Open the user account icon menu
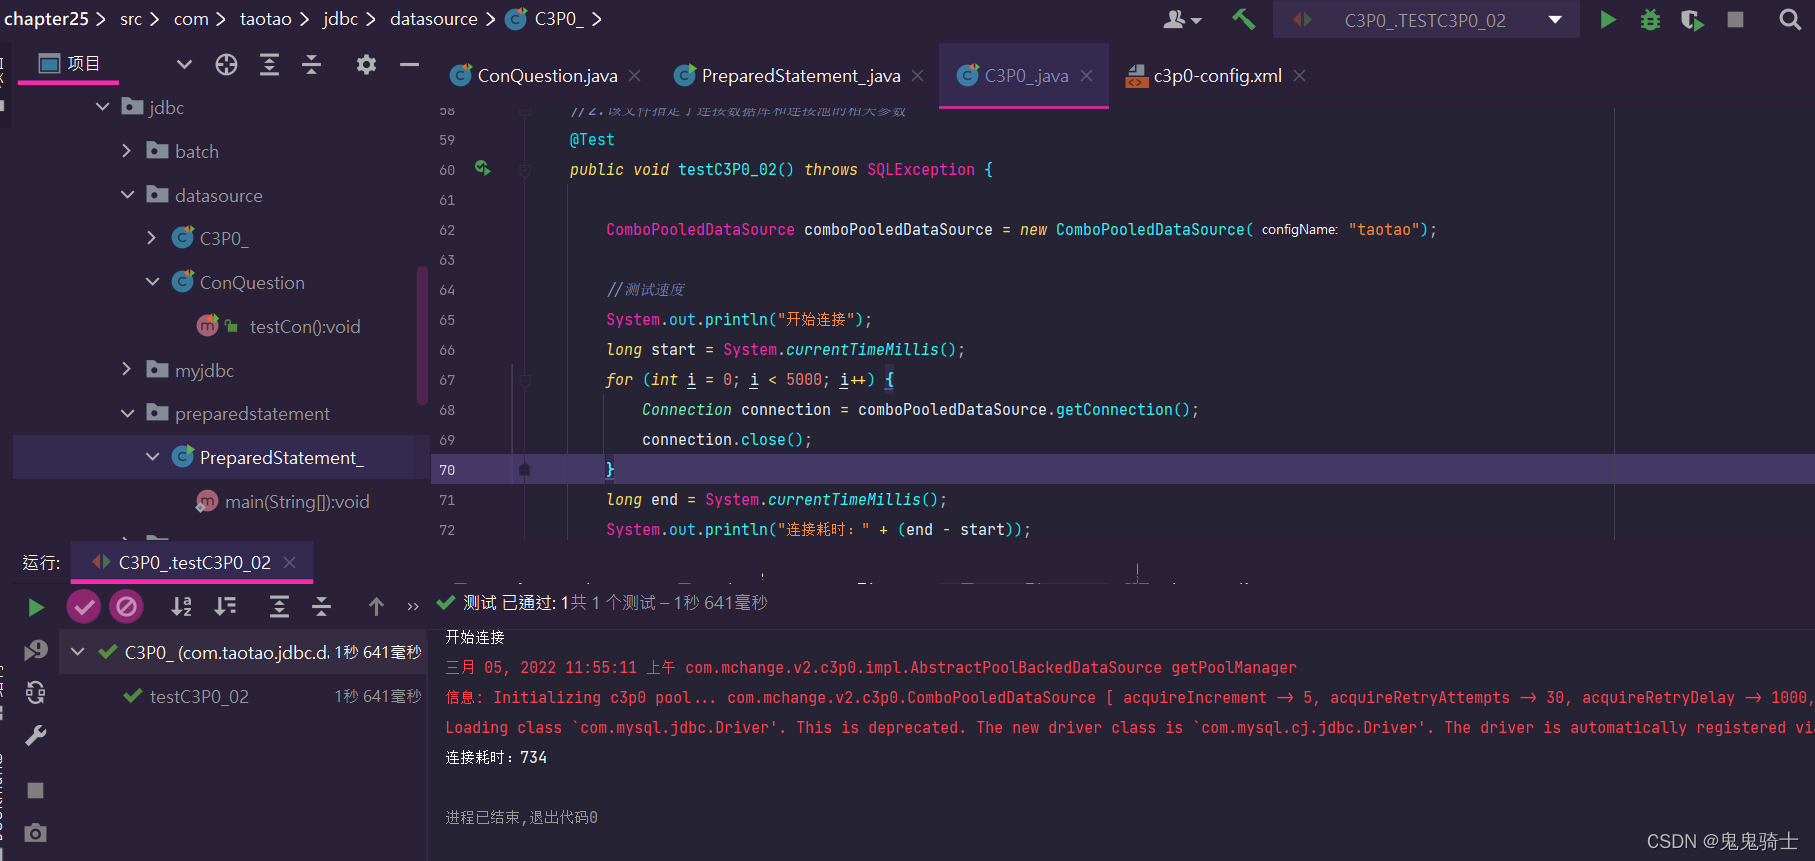Viewport: 1815px width, 861px height. (x=1182, y=20)
